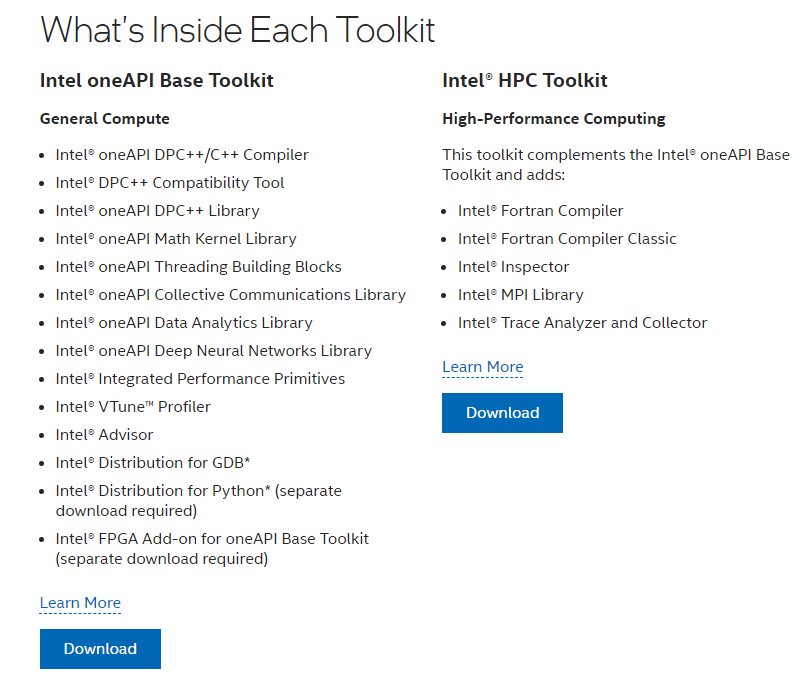806x691 pixels.
Task: Click Intel Distribution for GDB item
Action: [153, 463]
